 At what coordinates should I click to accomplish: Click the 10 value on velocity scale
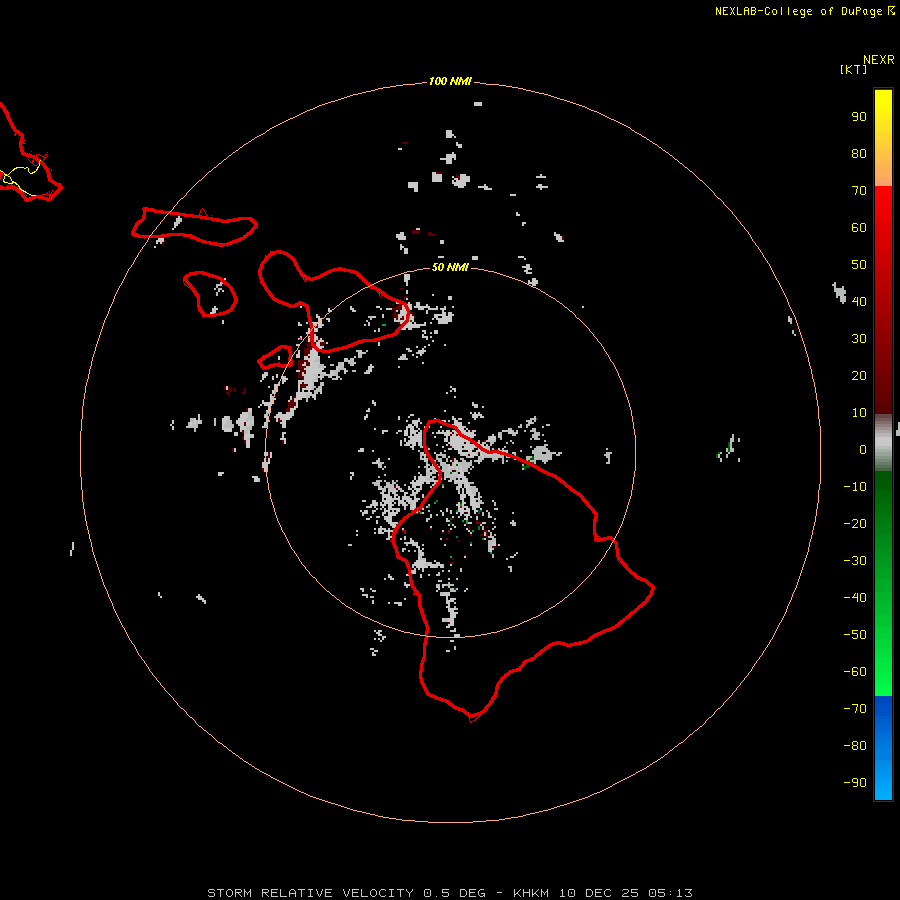859,413
